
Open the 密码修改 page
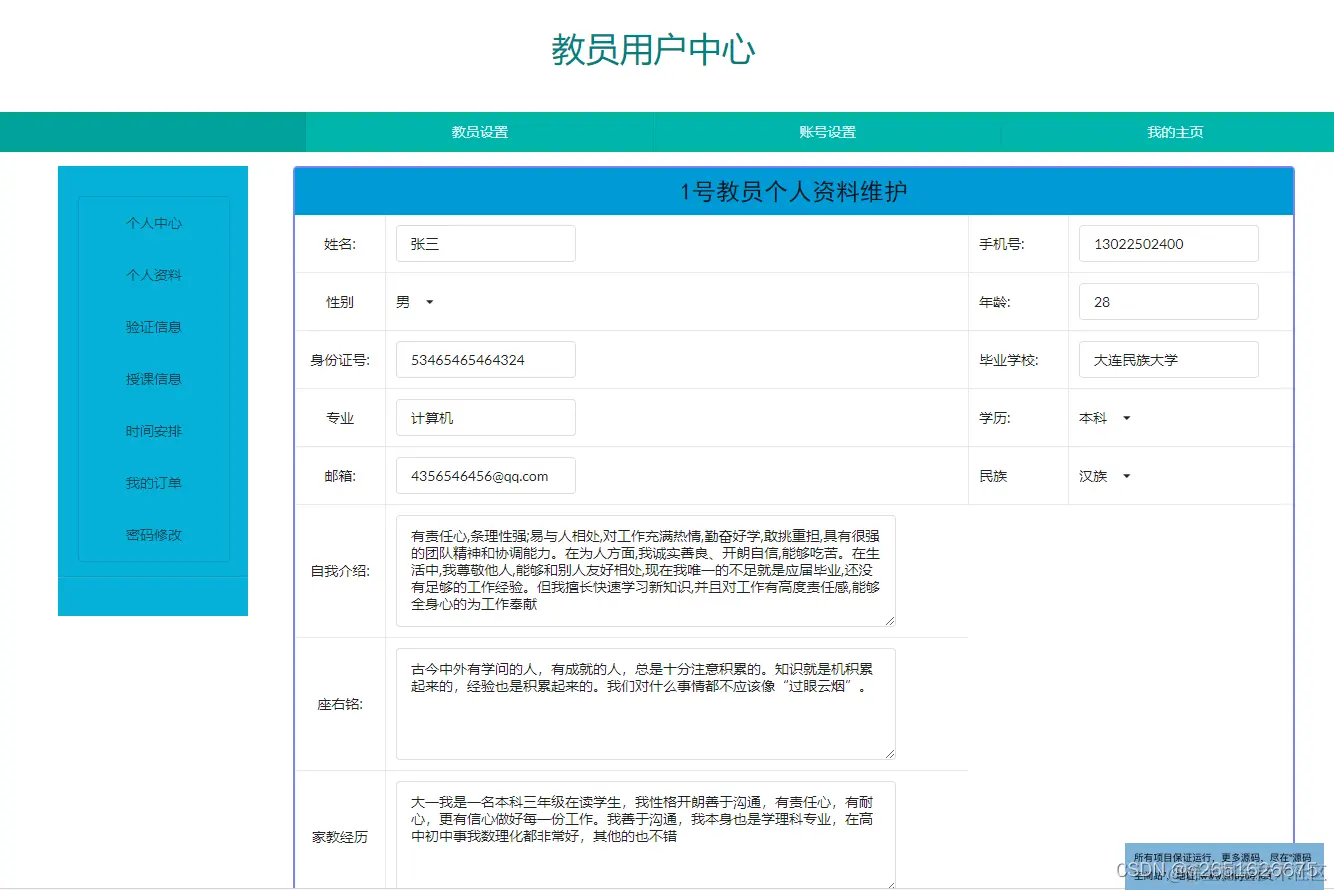[x=152, y=535]
